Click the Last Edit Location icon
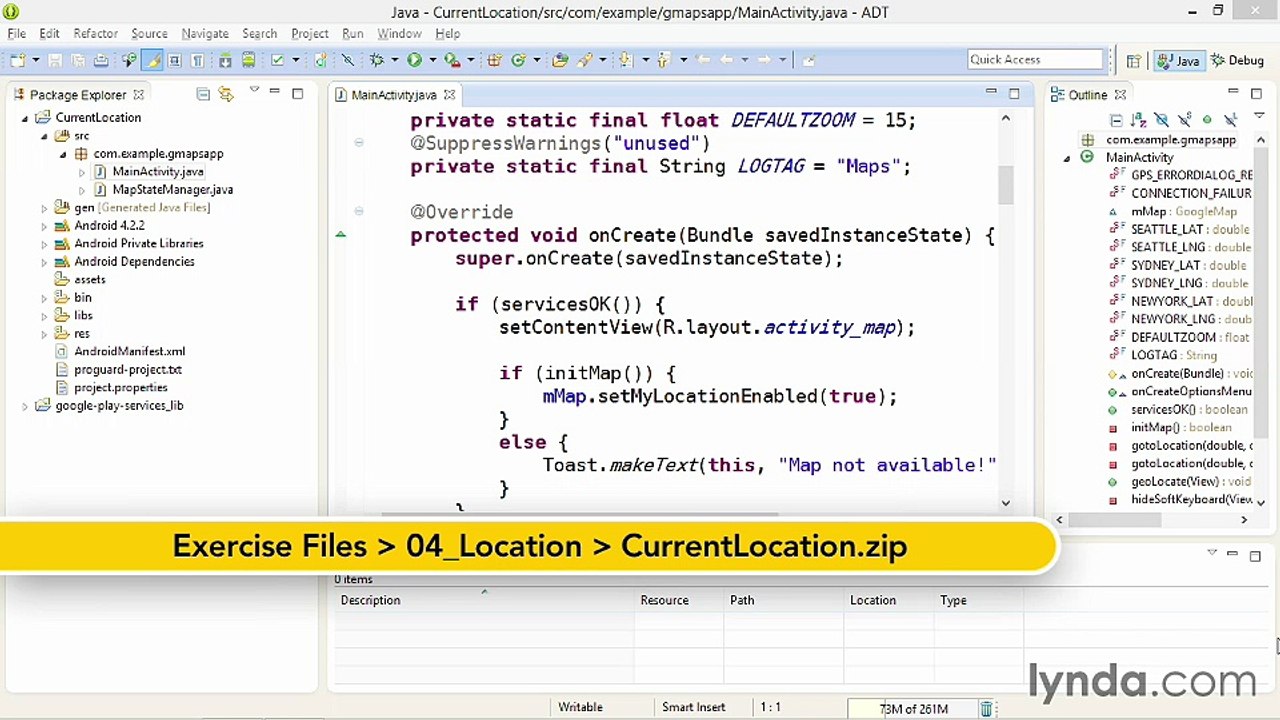This screenshot has height=720, width=1280. tap(703, 60)
